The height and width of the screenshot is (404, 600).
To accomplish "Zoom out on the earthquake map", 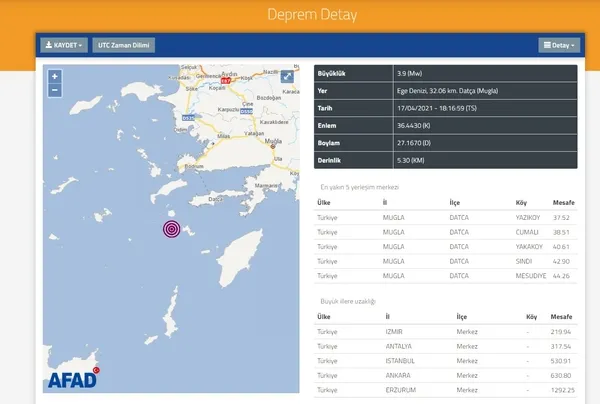I will coord(54,89).
